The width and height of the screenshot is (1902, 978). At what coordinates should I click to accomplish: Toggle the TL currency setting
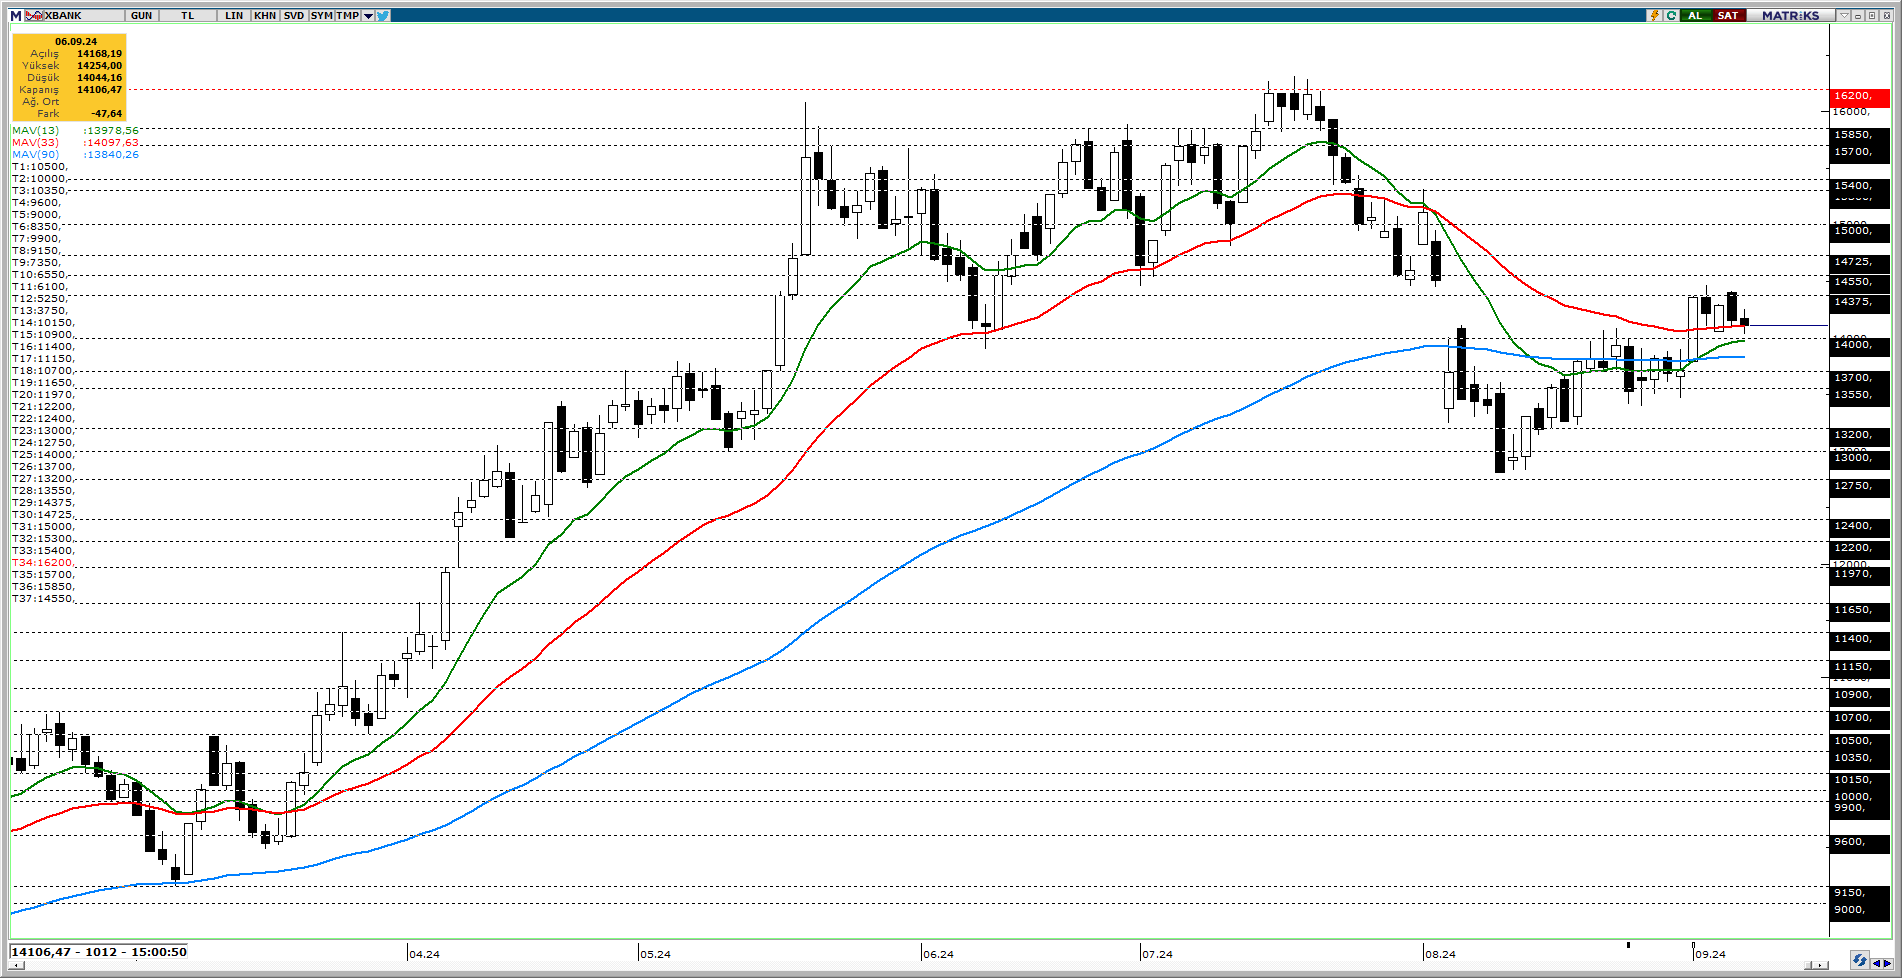188,15
